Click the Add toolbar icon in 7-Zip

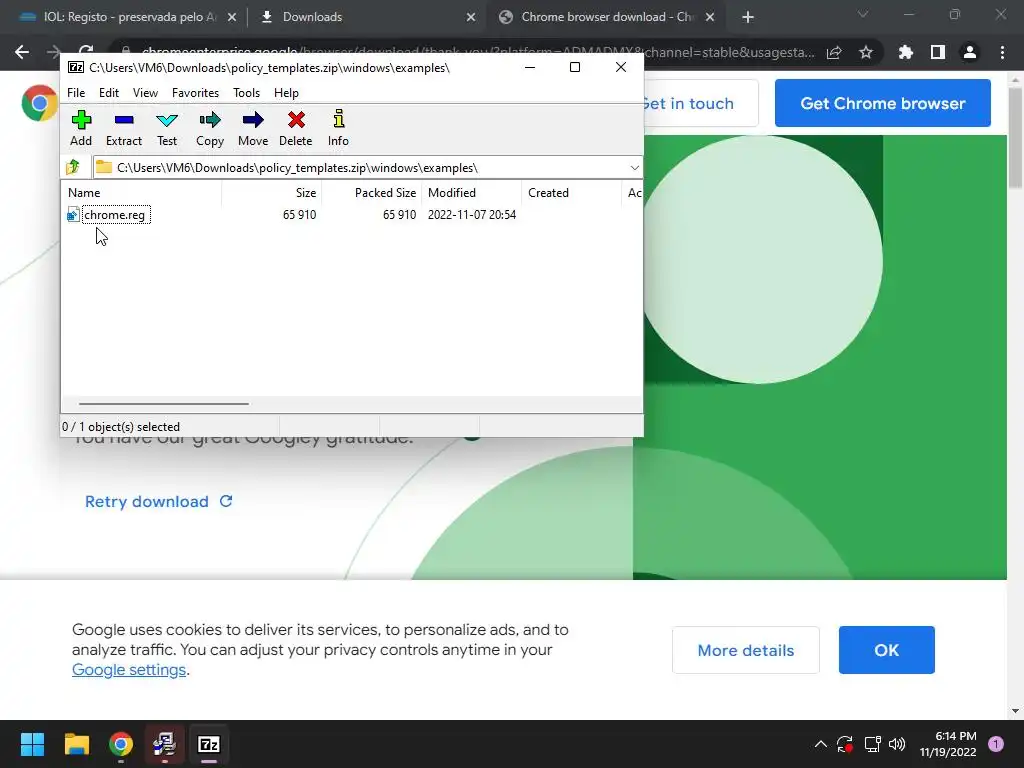pos(81,128)
